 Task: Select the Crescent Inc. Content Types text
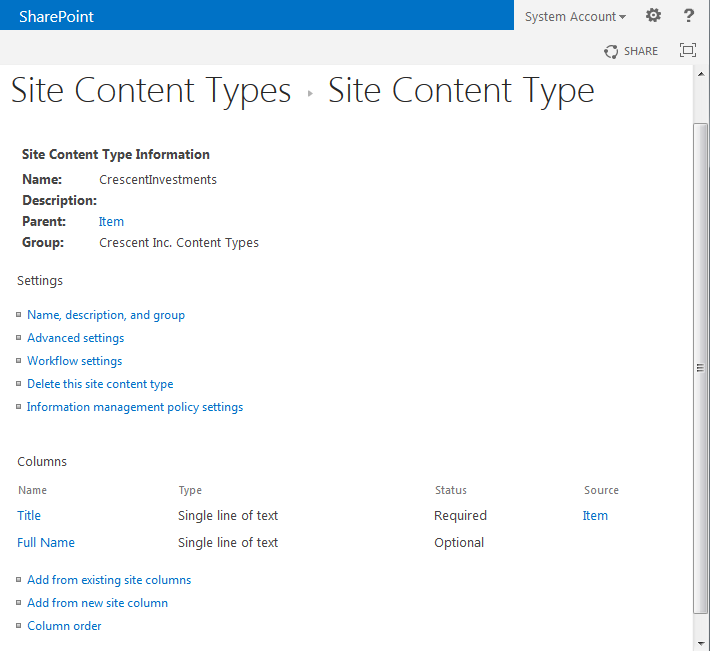tap(179, 243)
